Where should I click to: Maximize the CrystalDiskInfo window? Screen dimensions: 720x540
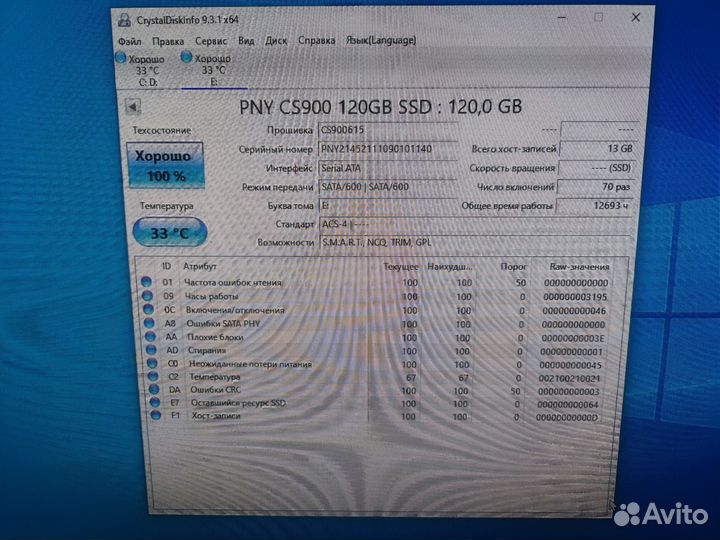(x=598, y=17)
